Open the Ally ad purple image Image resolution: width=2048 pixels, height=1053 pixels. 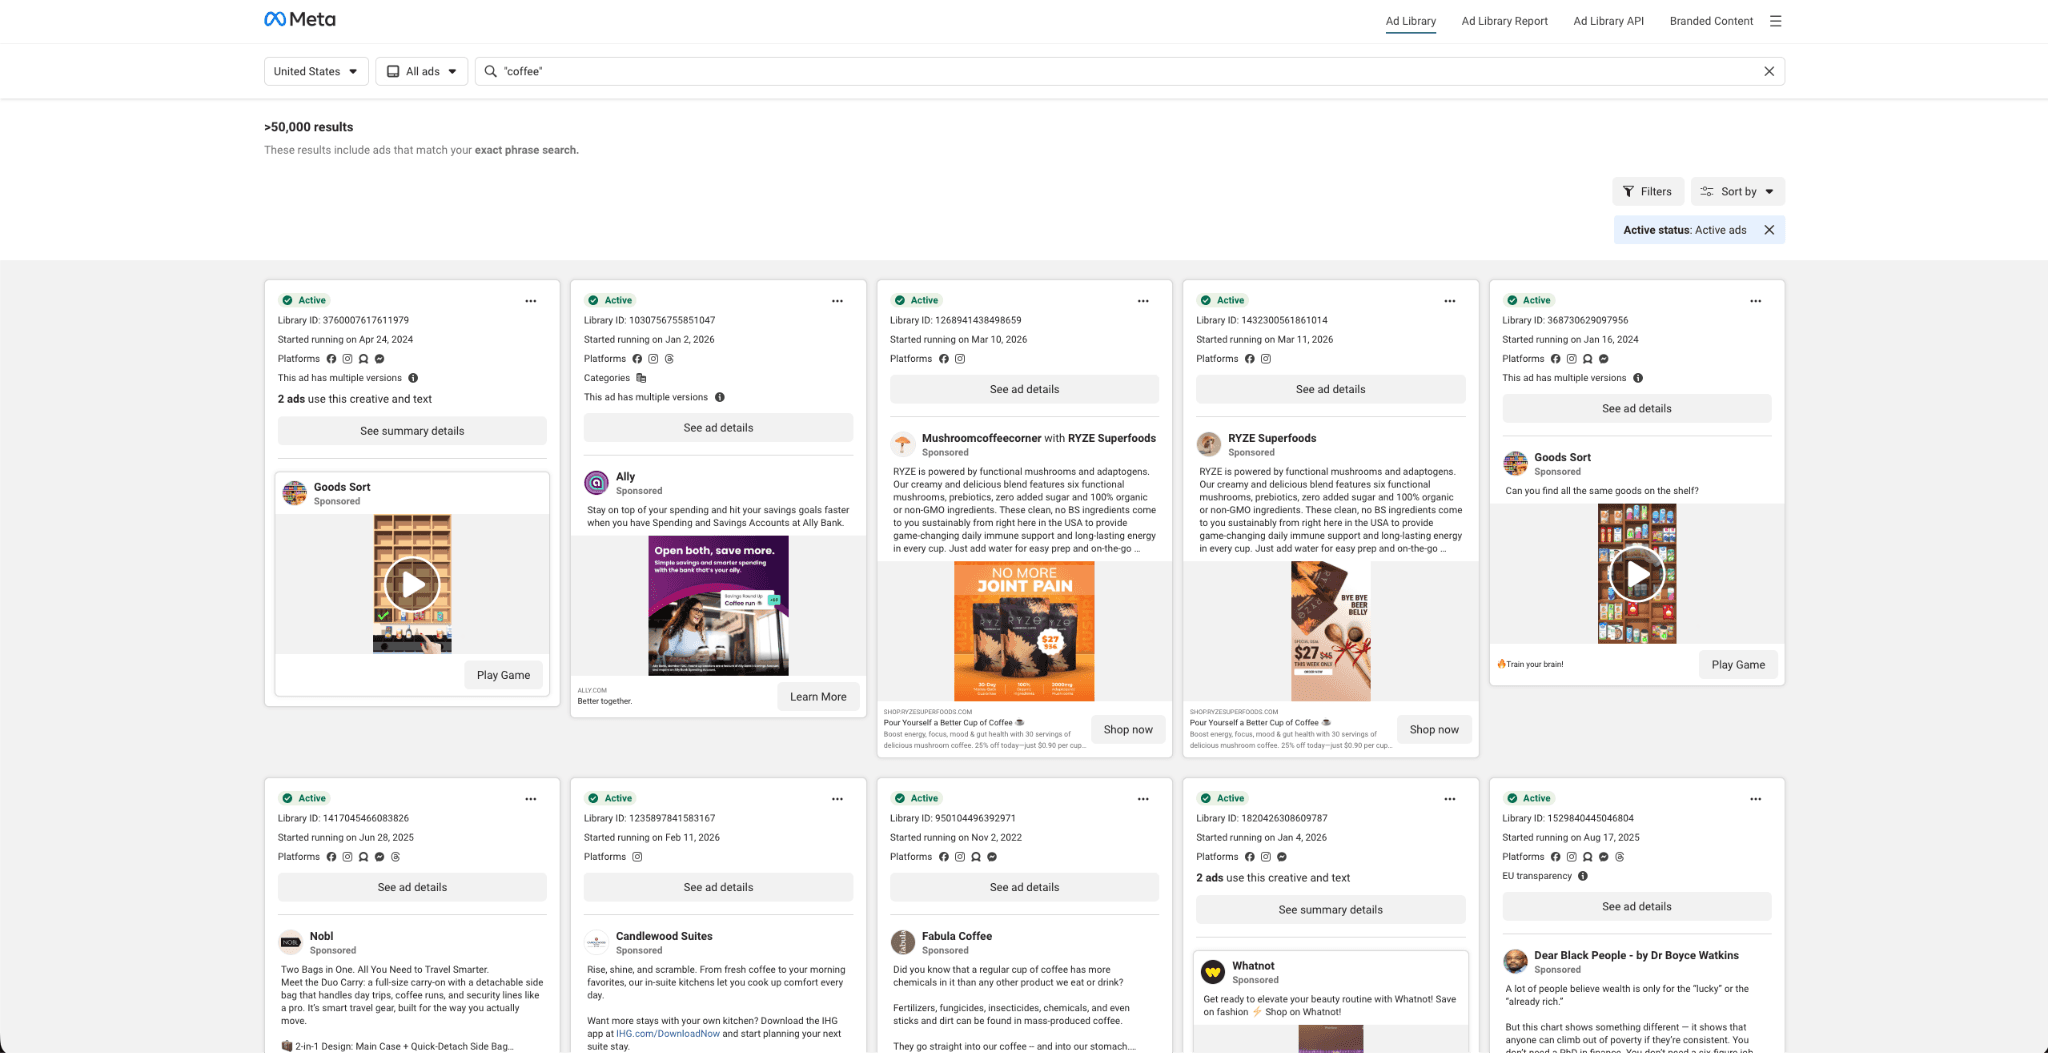718,606
